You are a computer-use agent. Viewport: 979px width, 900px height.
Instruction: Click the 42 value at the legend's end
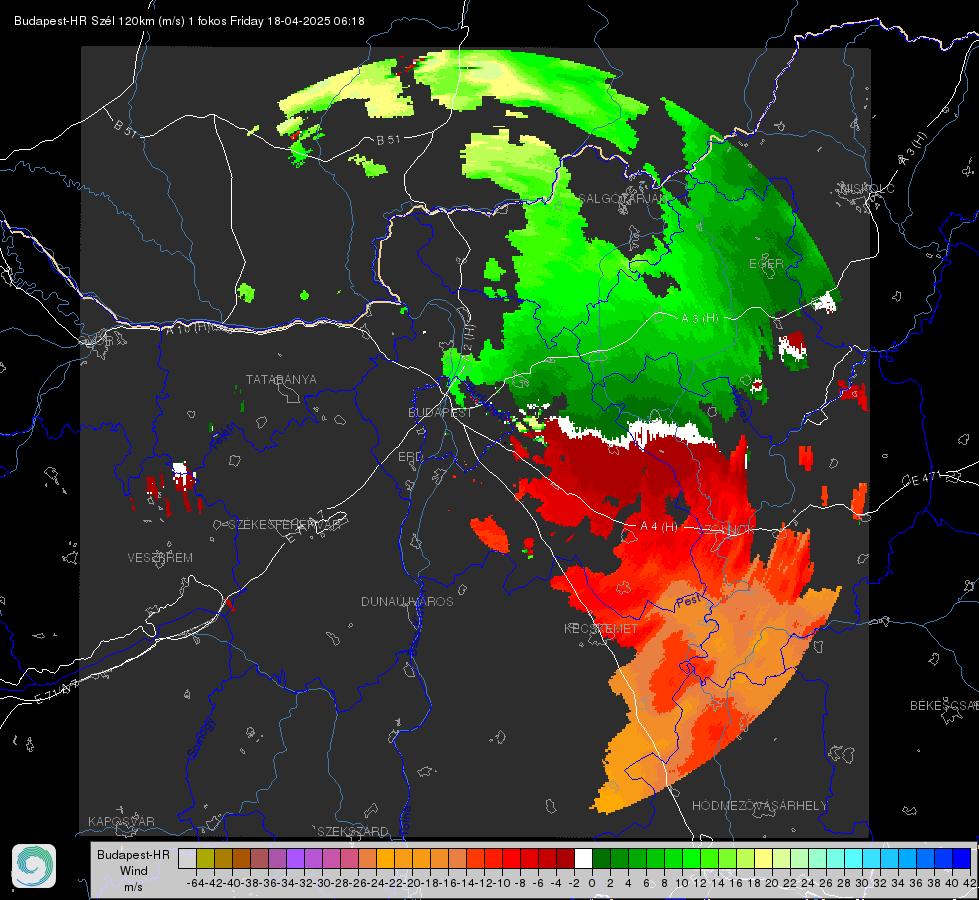click(970, 883)
